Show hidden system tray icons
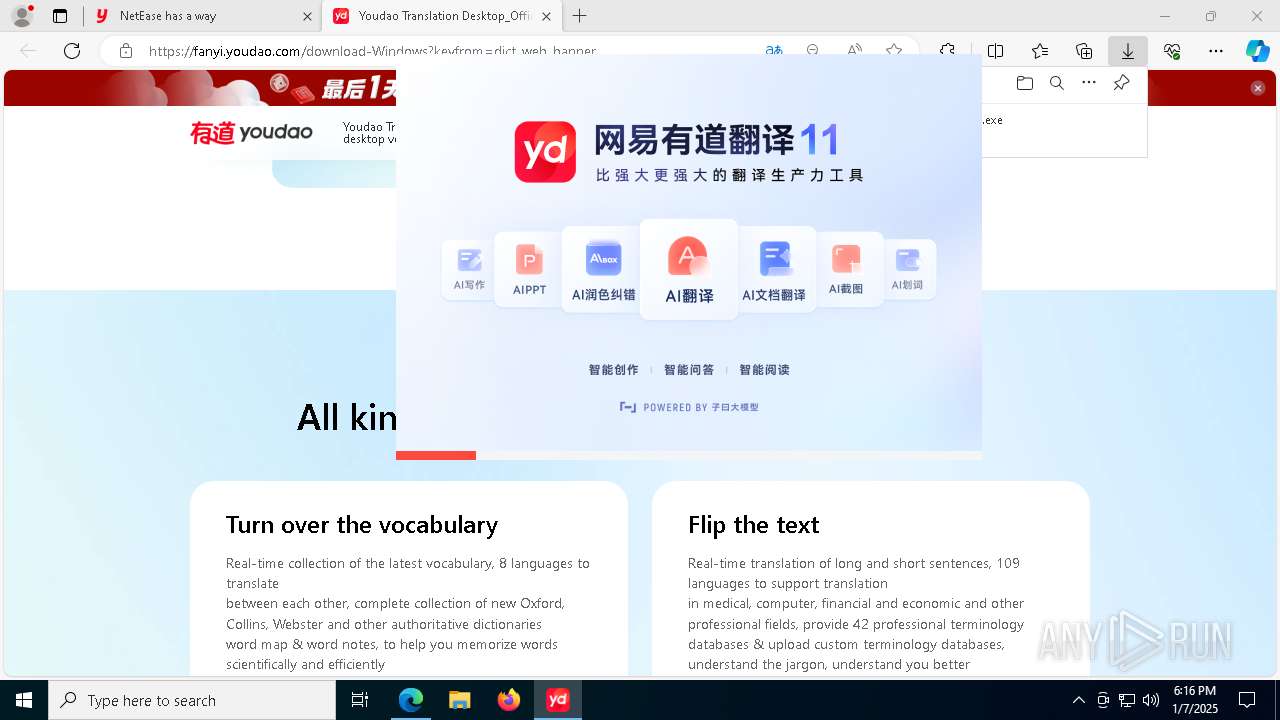Image resolution: width=1280 pixels, height=720 pixels. pyautogui.click(x=1078, y=700)
